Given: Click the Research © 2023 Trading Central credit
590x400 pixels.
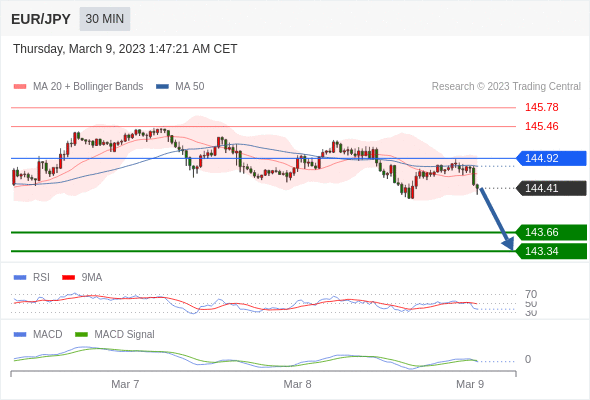Looking at the screenshot, I should [x=506, y=87].
